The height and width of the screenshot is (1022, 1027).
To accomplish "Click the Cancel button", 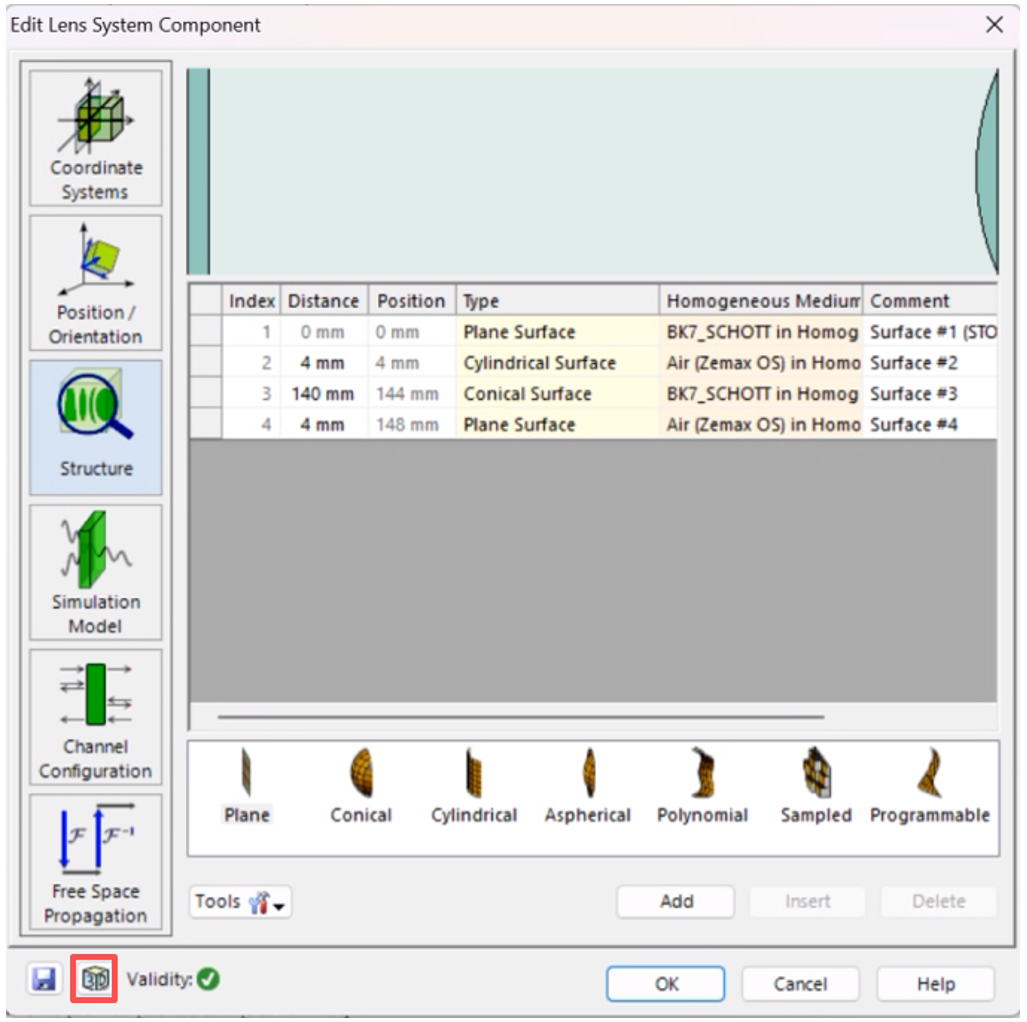I will click(x=800, y=984).
